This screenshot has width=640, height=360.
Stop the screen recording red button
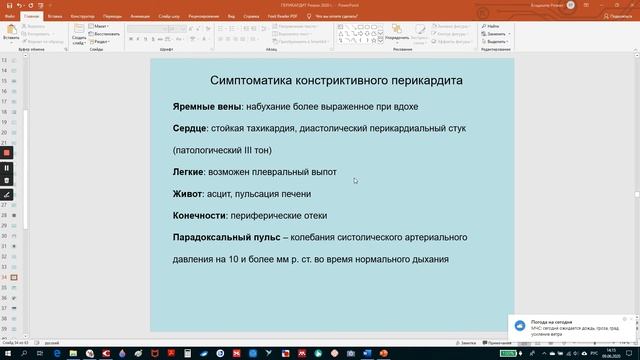(7, 153)
